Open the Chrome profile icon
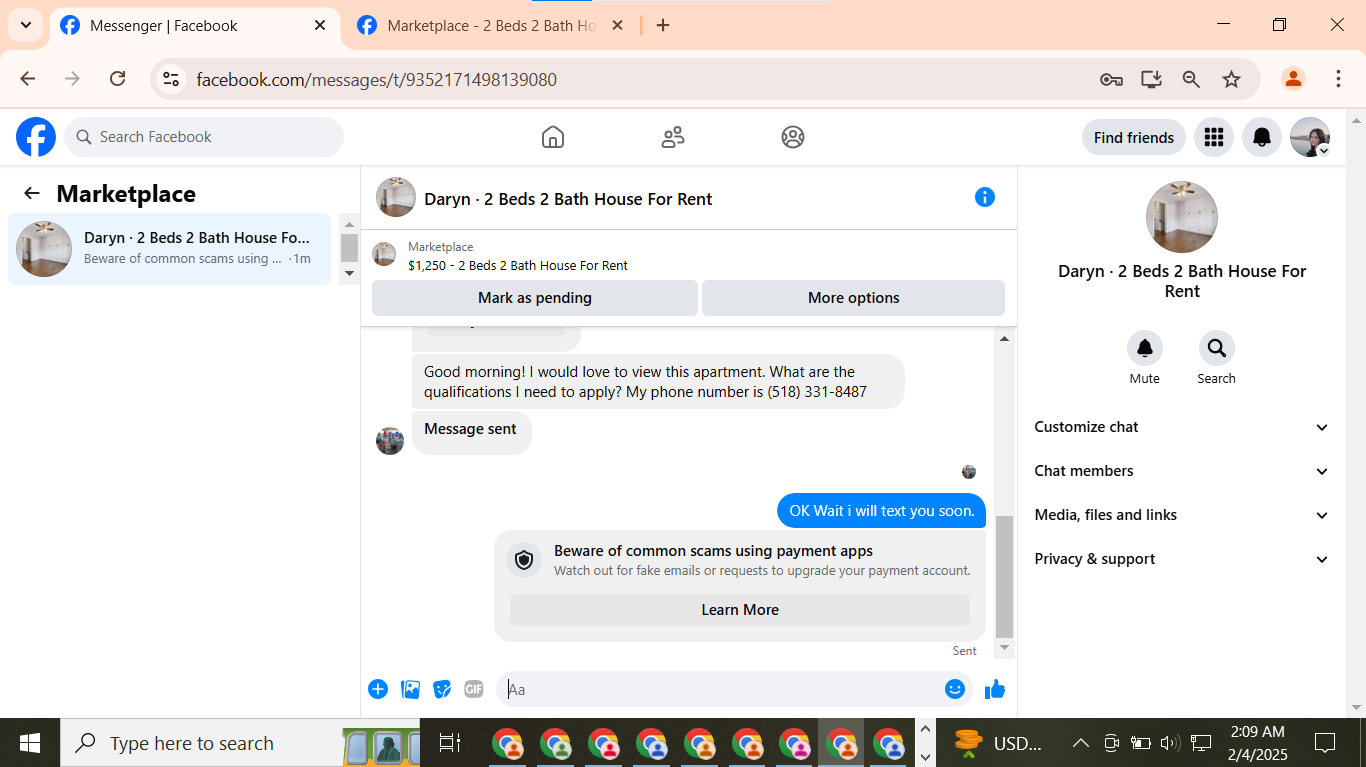1366x767 pixels. tap(1293, 79)
